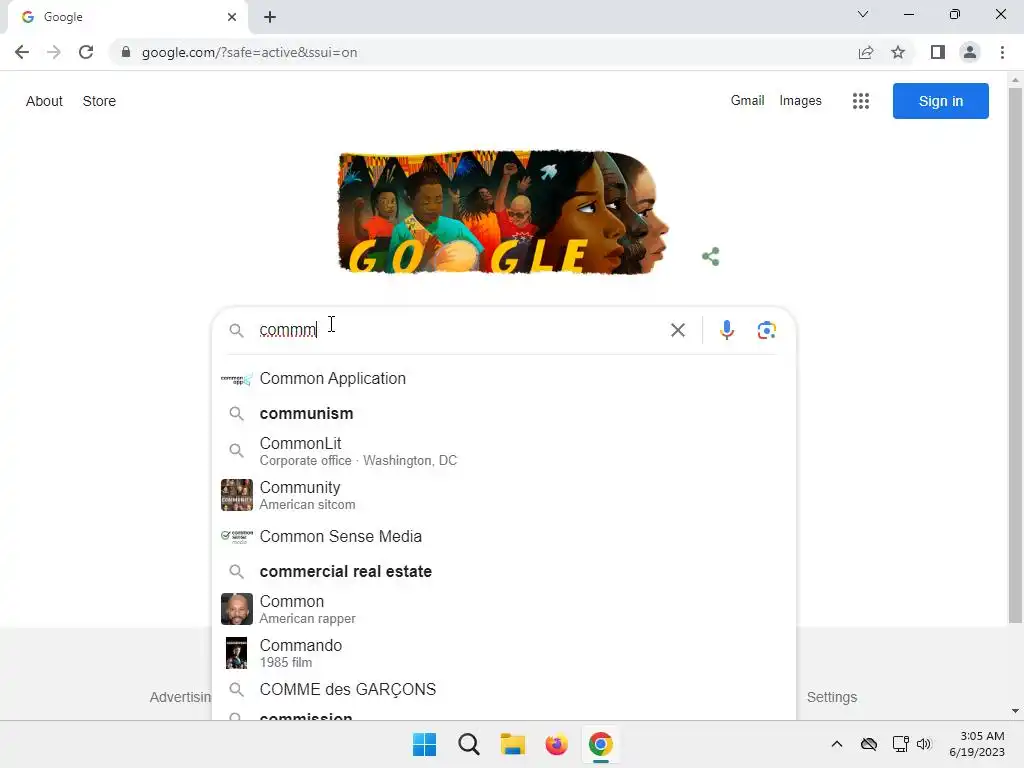Click the lock site info icon

pos(125,52)
